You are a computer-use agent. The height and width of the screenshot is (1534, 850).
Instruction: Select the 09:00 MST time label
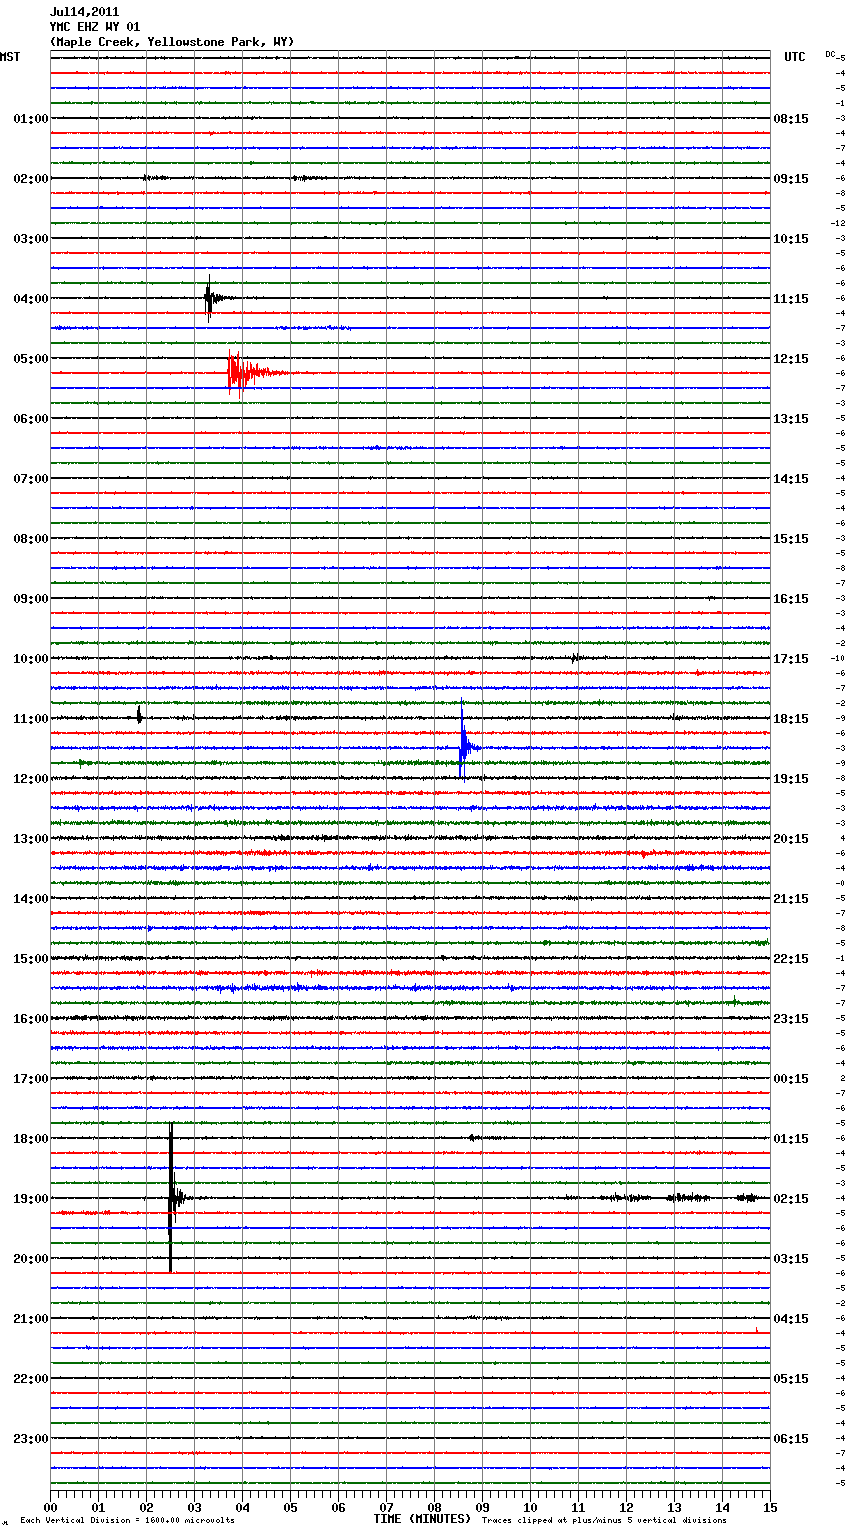31,599
